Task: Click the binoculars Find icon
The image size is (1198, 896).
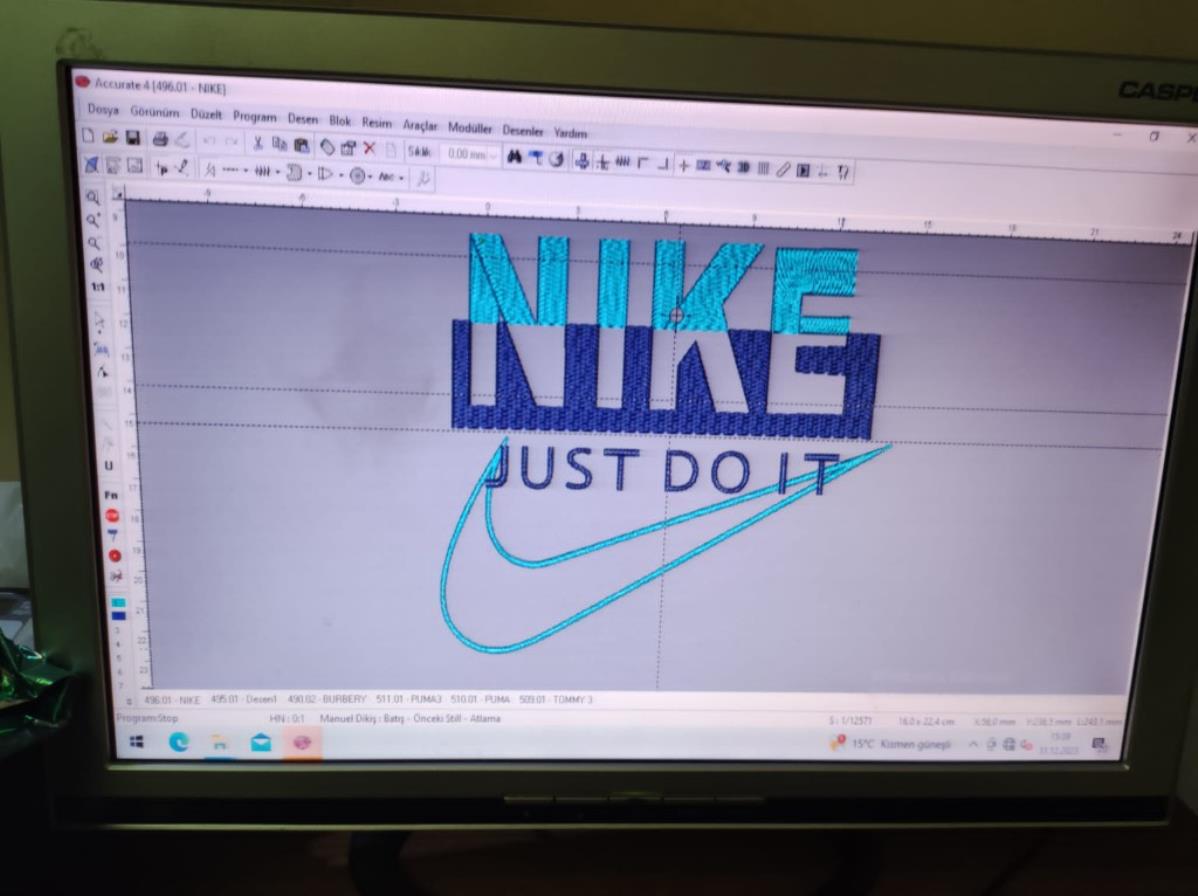Action: tap(514, 157)
